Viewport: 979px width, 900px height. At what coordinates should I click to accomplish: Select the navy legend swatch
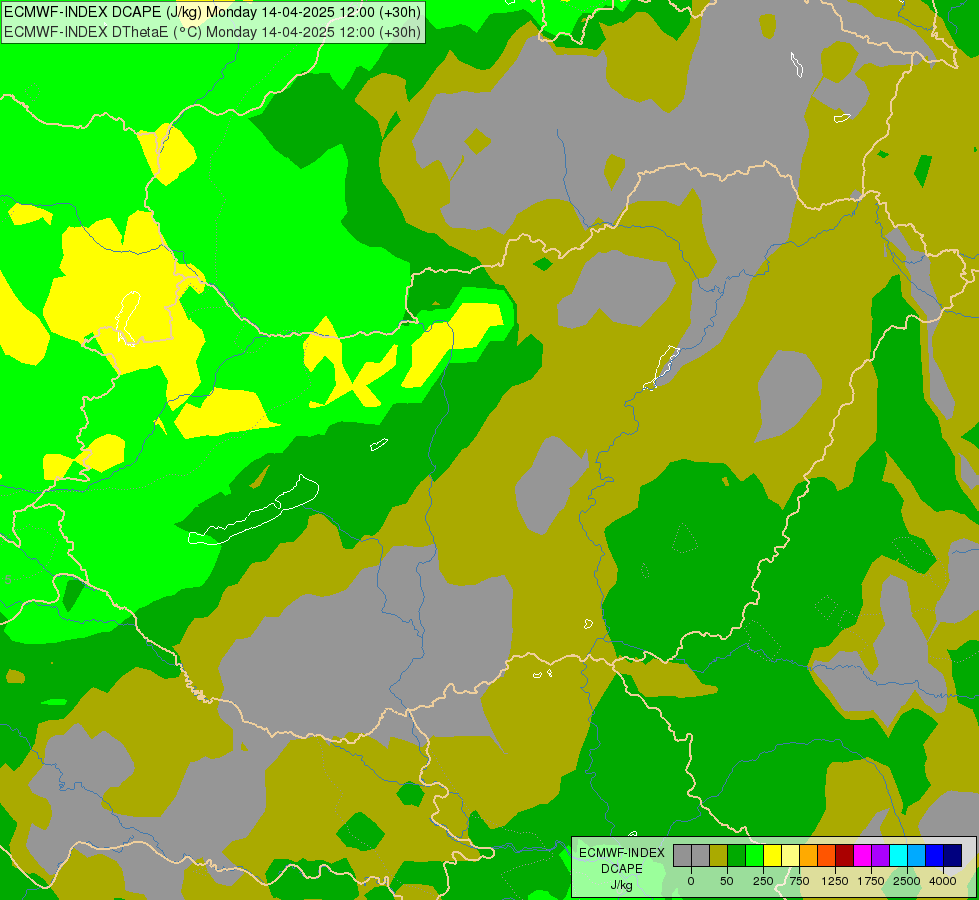[953, 855]
